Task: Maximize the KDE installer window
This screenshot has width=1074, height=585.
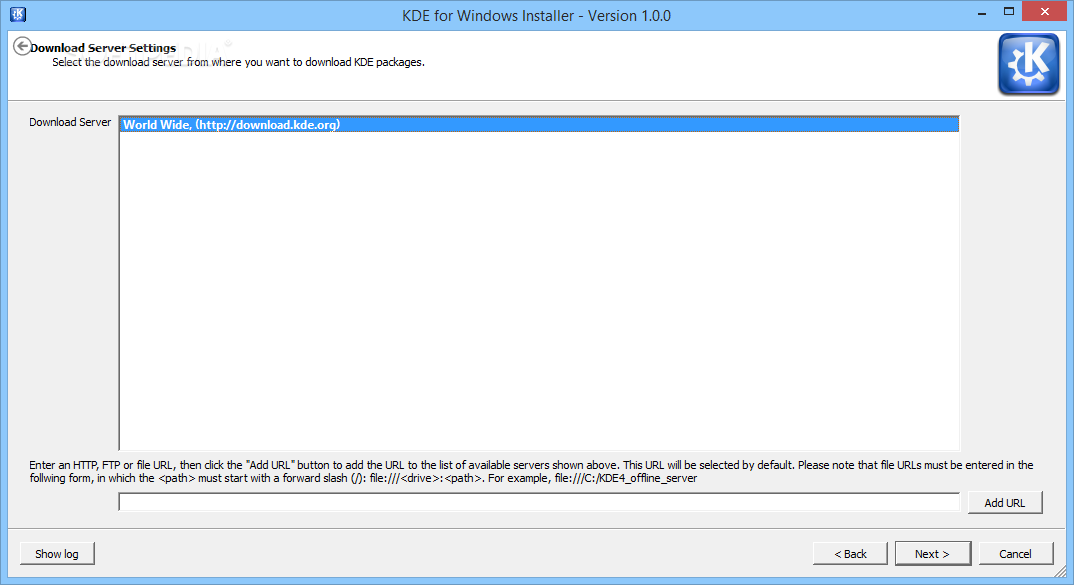Action: pos(1008,12)
